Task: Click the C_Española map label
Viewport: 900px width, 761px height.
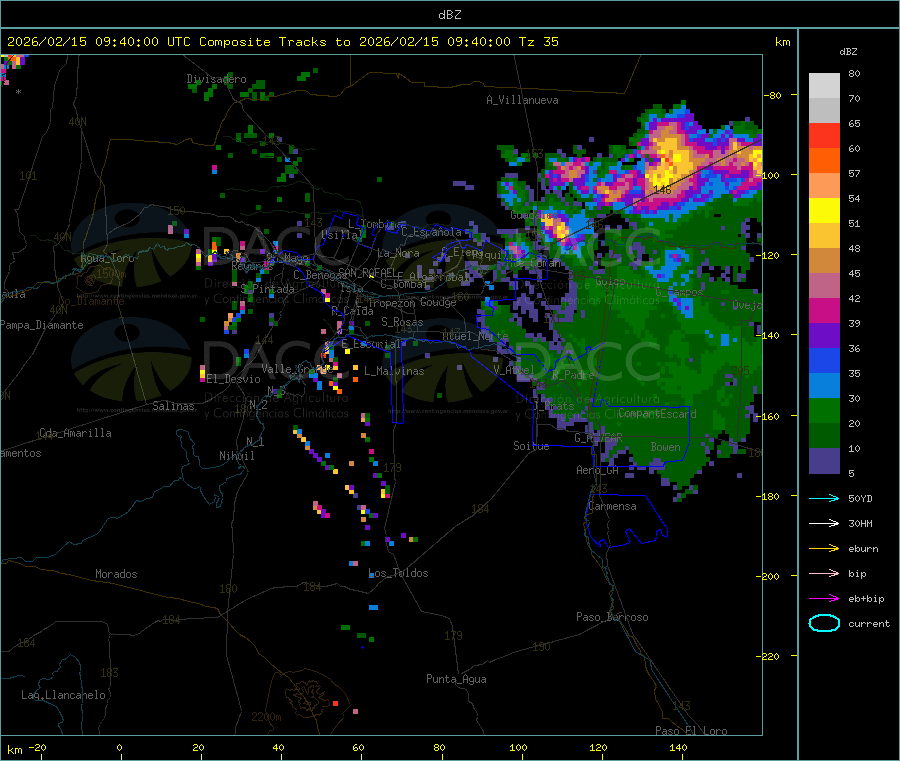Action: (x=431, y=232)
